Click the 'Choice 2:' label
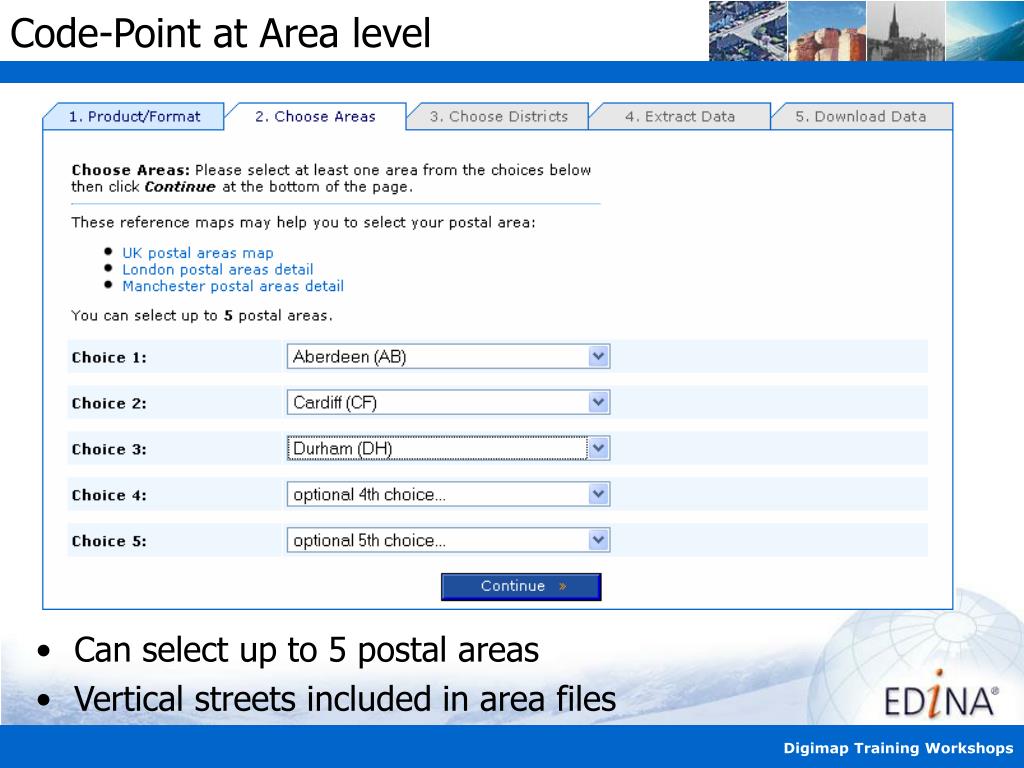This screenshot has width=1024, height=768. (x=109, y=404)
